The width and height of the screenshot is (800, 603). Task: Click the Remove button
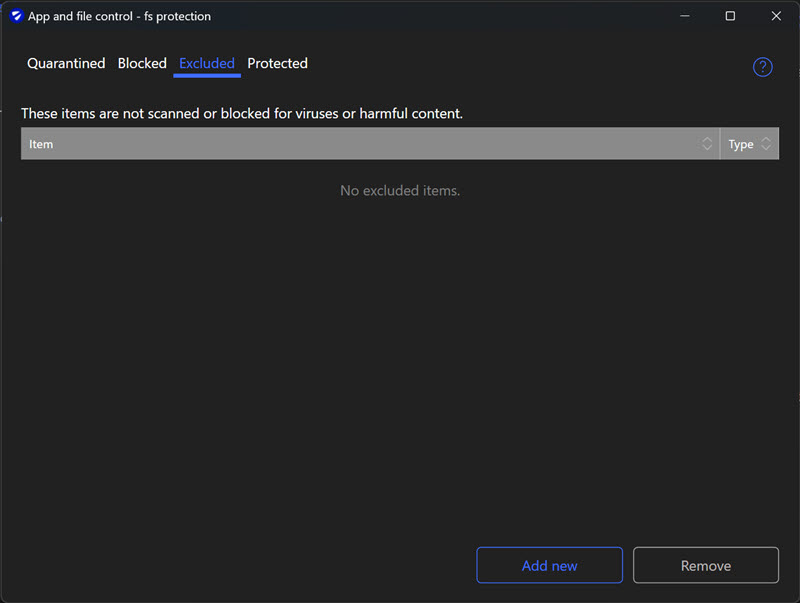point(706,565)
